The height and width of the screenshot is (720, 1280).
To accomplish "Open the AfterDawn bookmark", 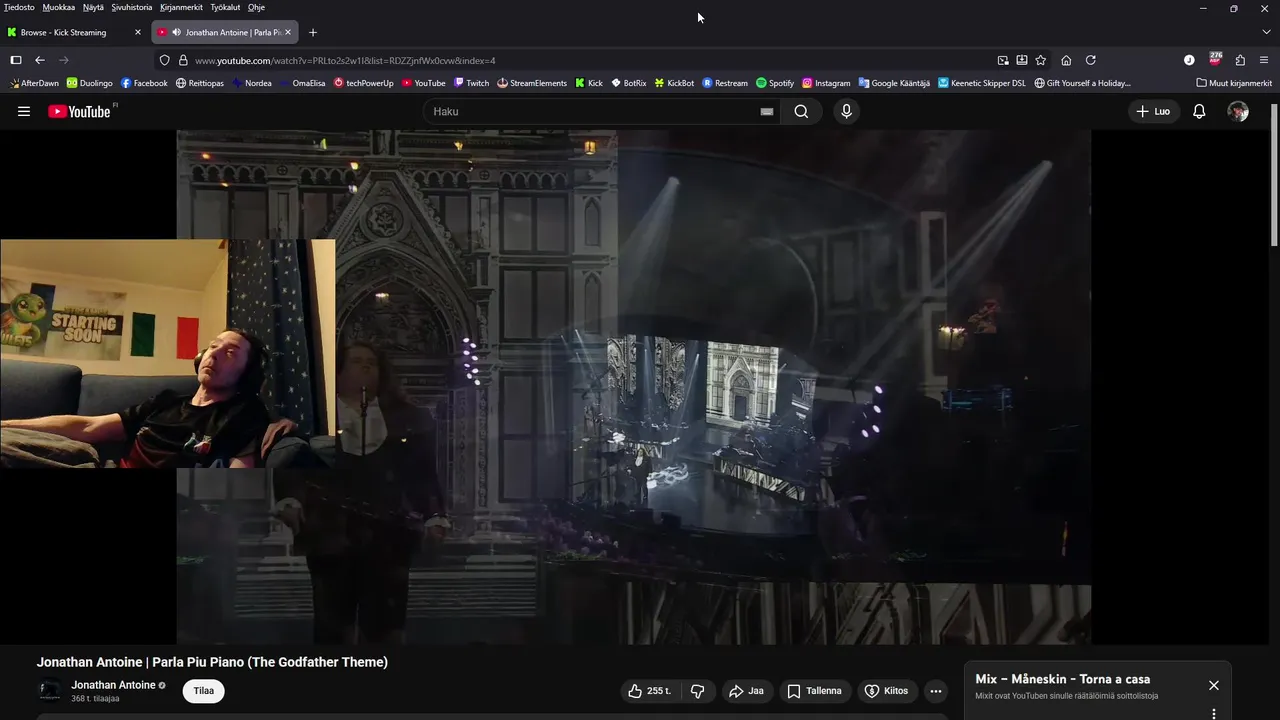I will pyautogui.click(x=33, y=83).
